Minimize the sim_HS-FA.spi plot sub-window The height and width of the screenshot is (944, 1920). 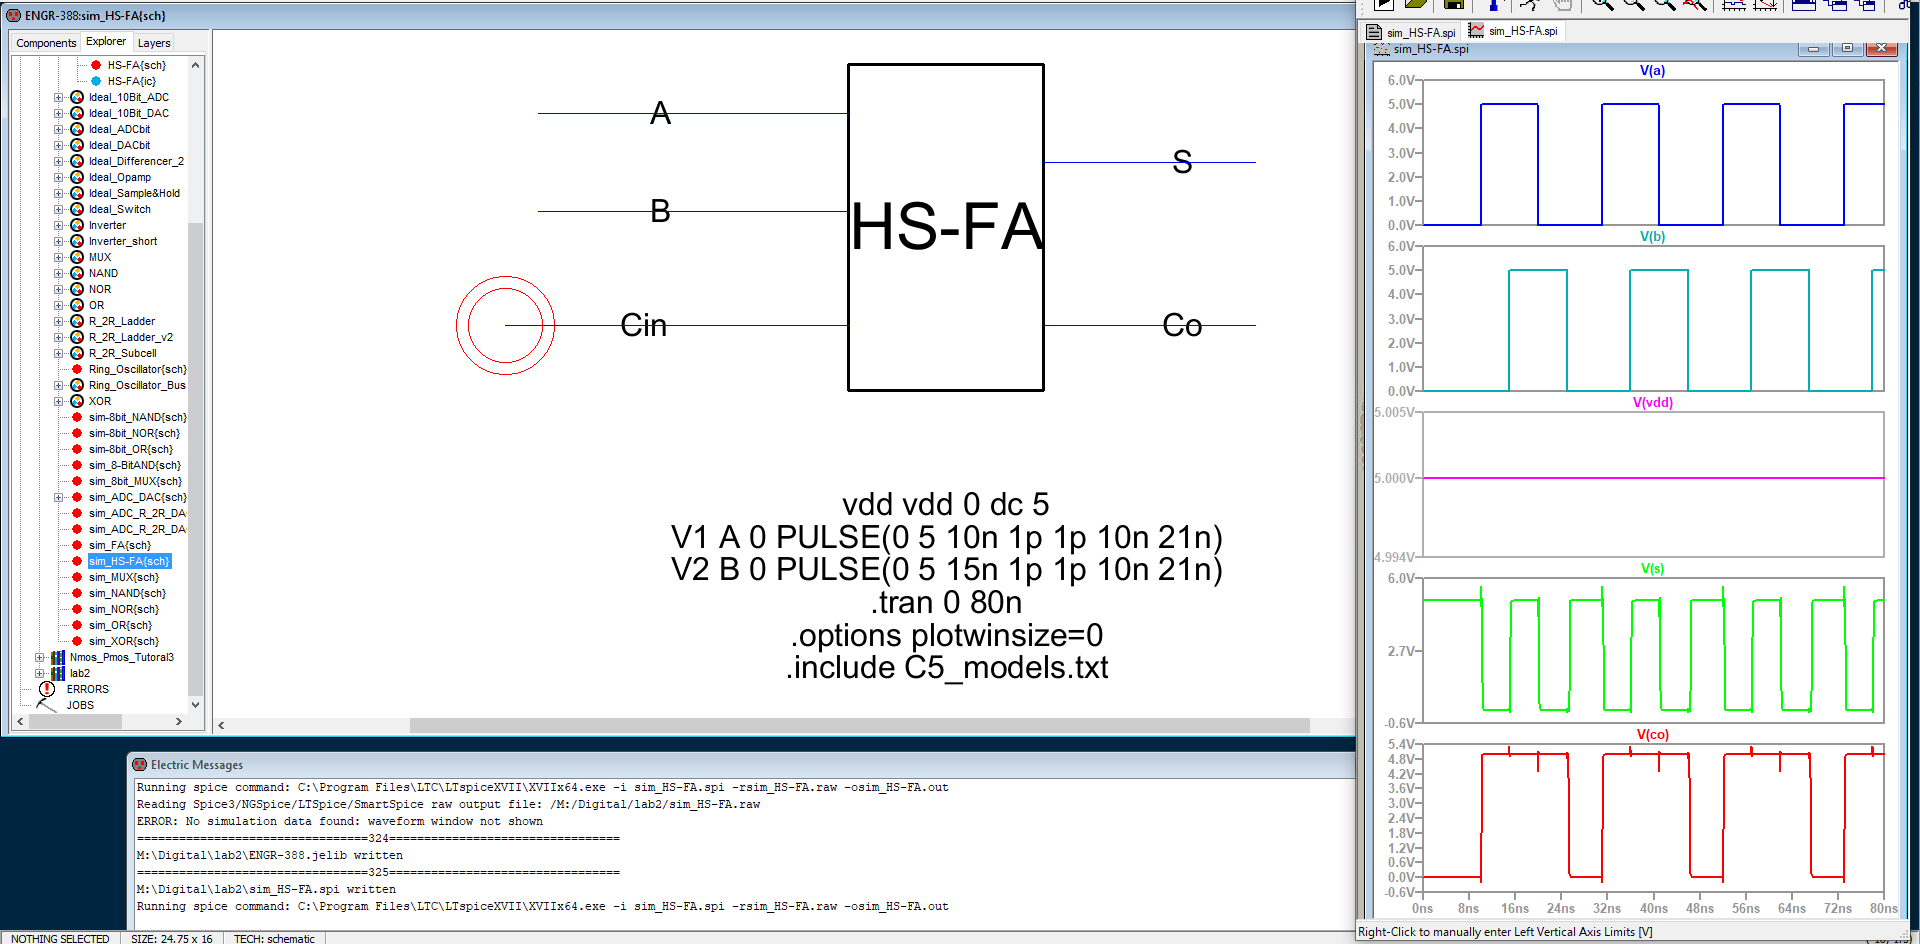click(x=1813, y=48)
